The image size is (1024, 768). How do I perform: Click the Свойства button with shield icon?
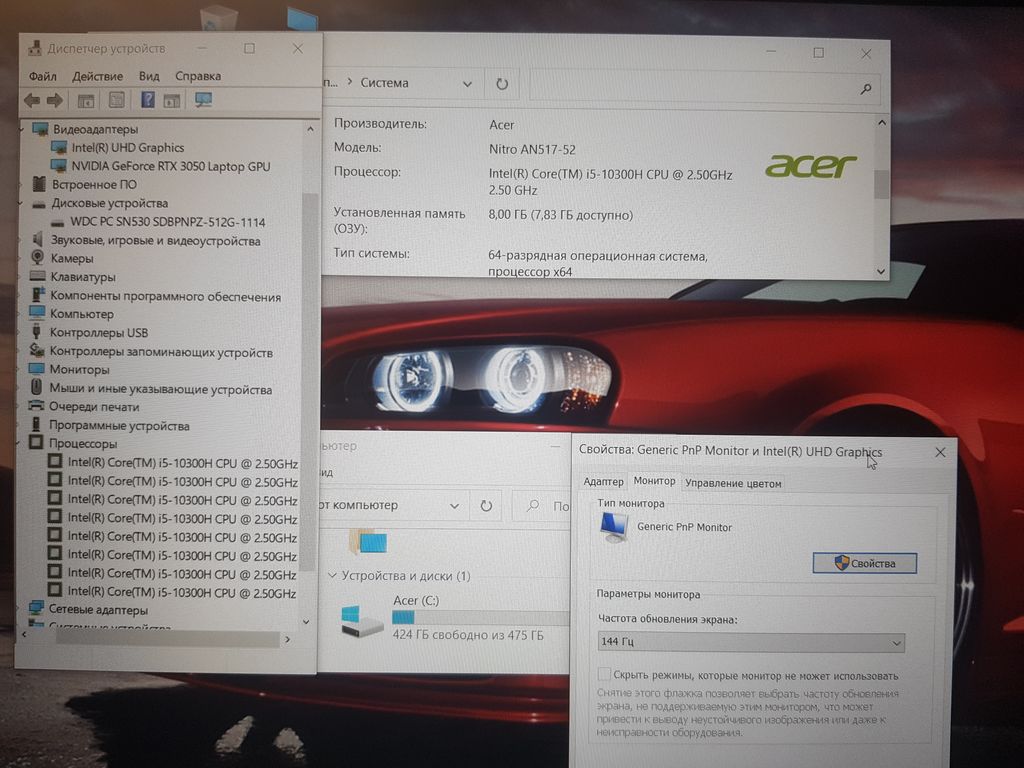tap(864, 564)
